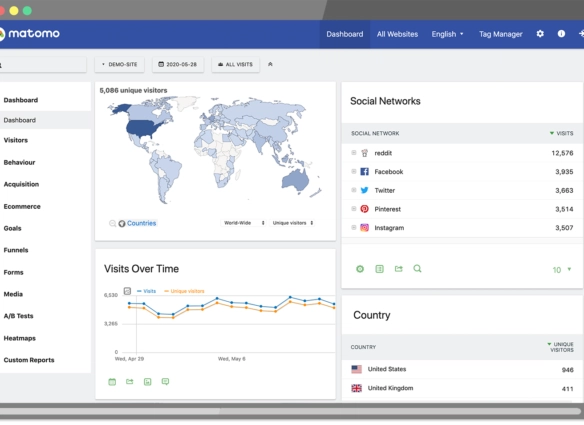This screenshot has width=584, height=425.
Task: Sort by UNIQUE VISITORS column header
Action: point(561,347)
